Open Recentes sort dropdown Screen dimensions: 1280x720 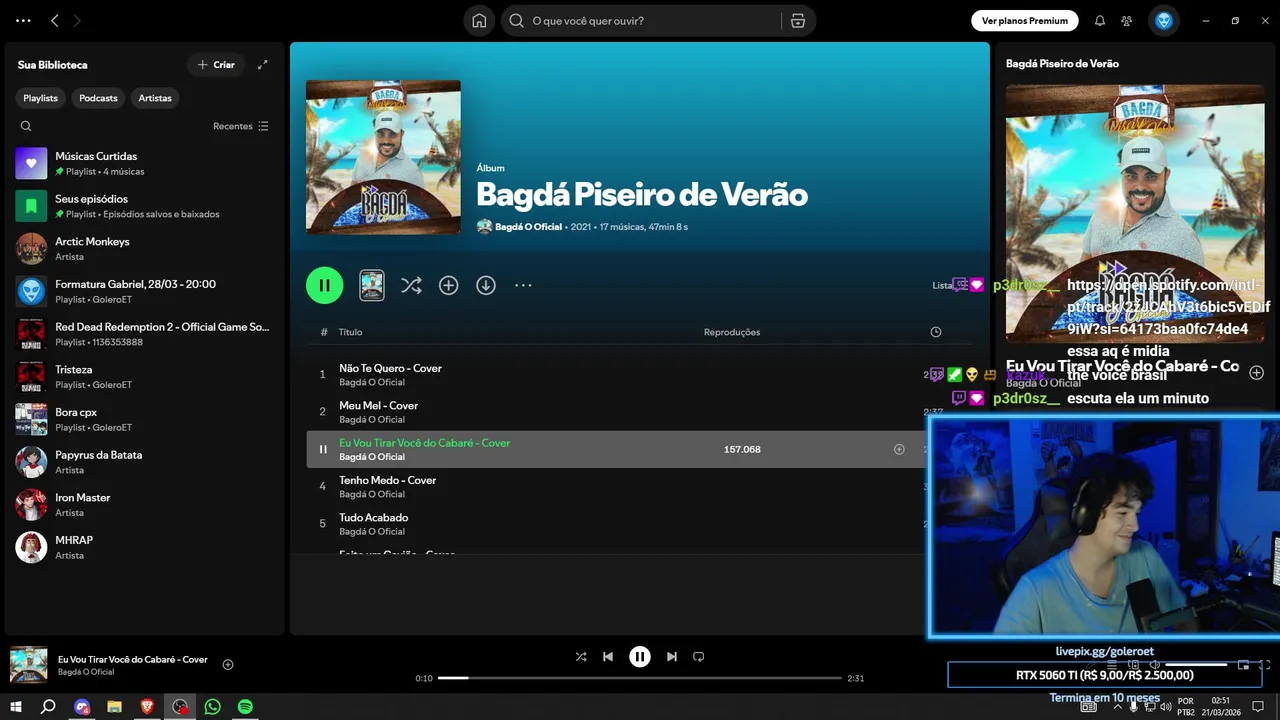[x=241, y=126]
